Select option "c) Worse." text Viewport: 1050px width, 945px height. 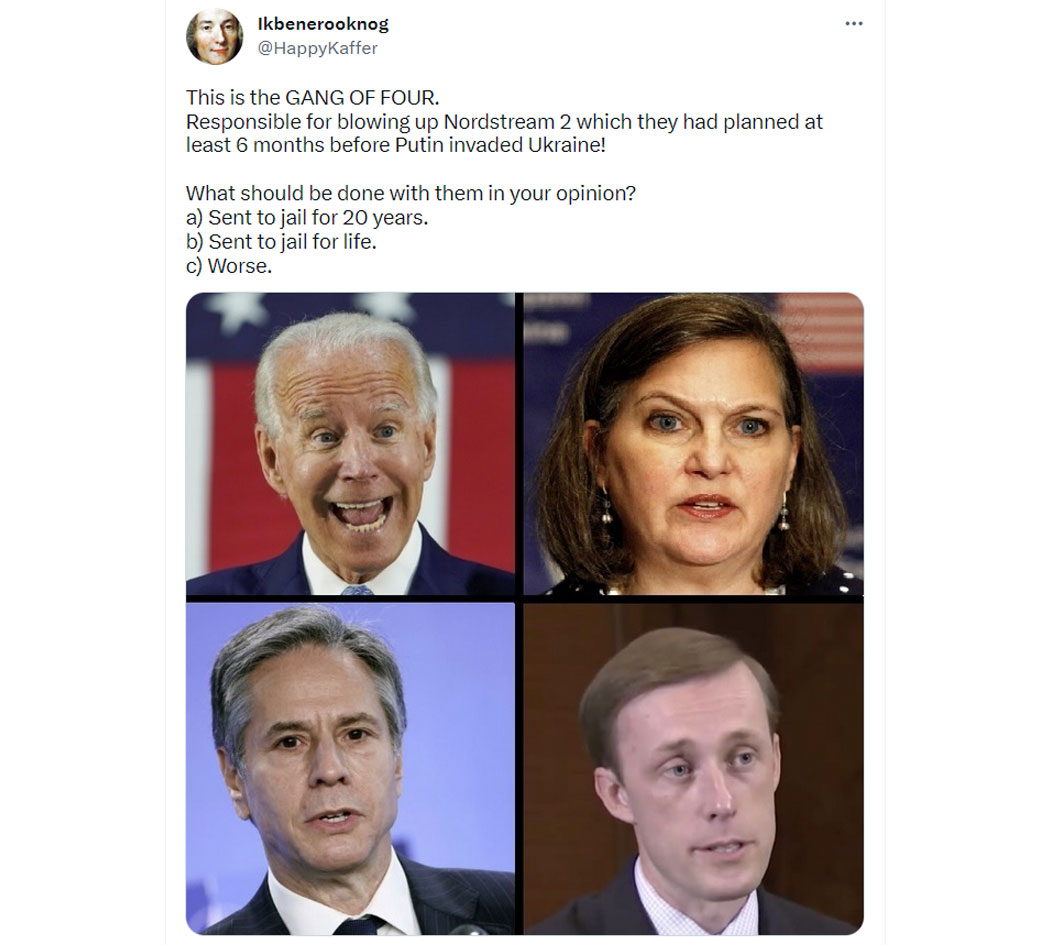pos(229,266)
